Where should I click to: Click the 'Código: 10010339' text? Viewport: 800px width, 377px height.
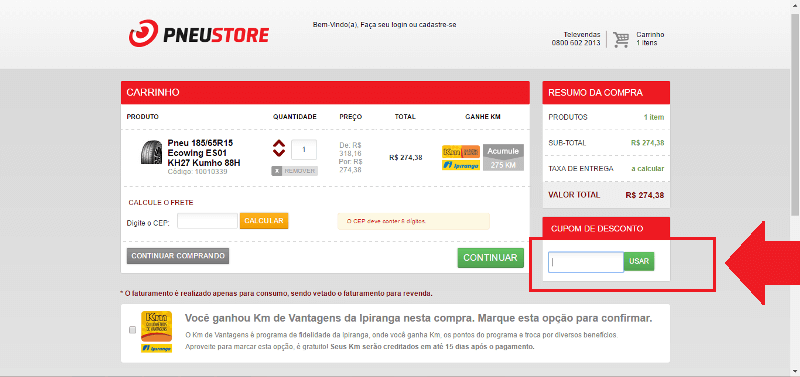point(197,172)
